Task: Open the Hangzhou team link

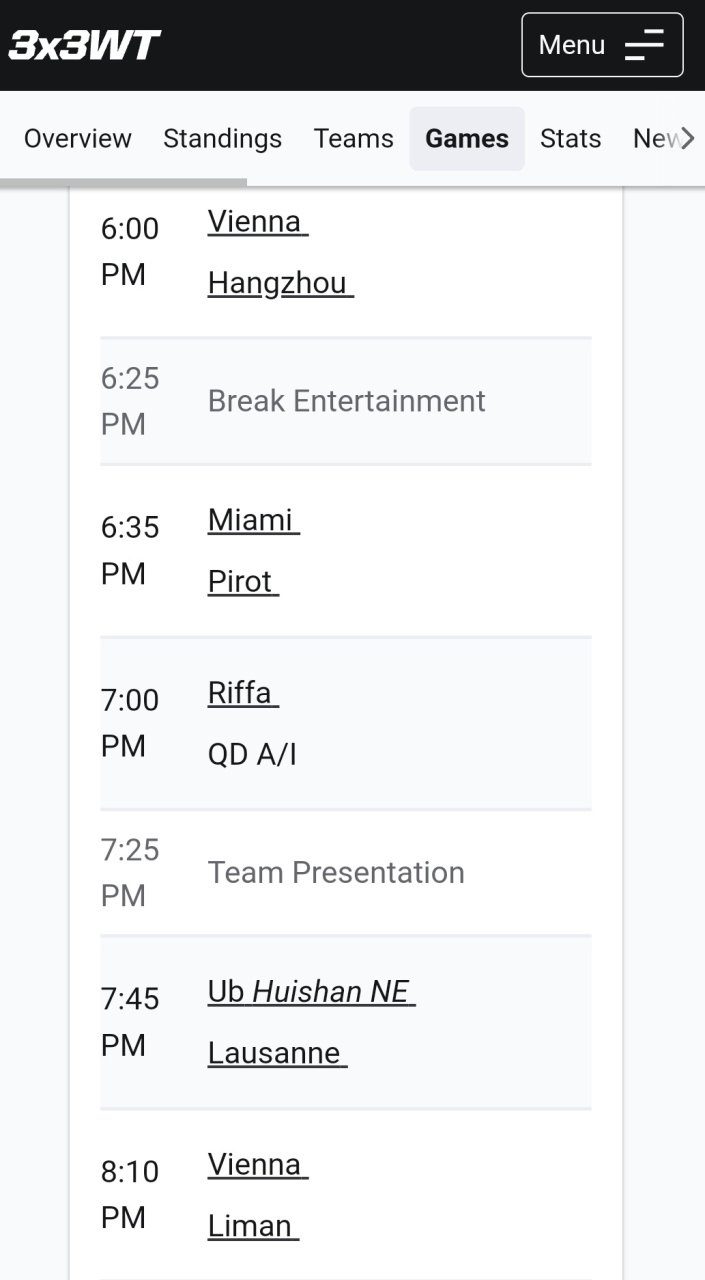Action: 280,284
